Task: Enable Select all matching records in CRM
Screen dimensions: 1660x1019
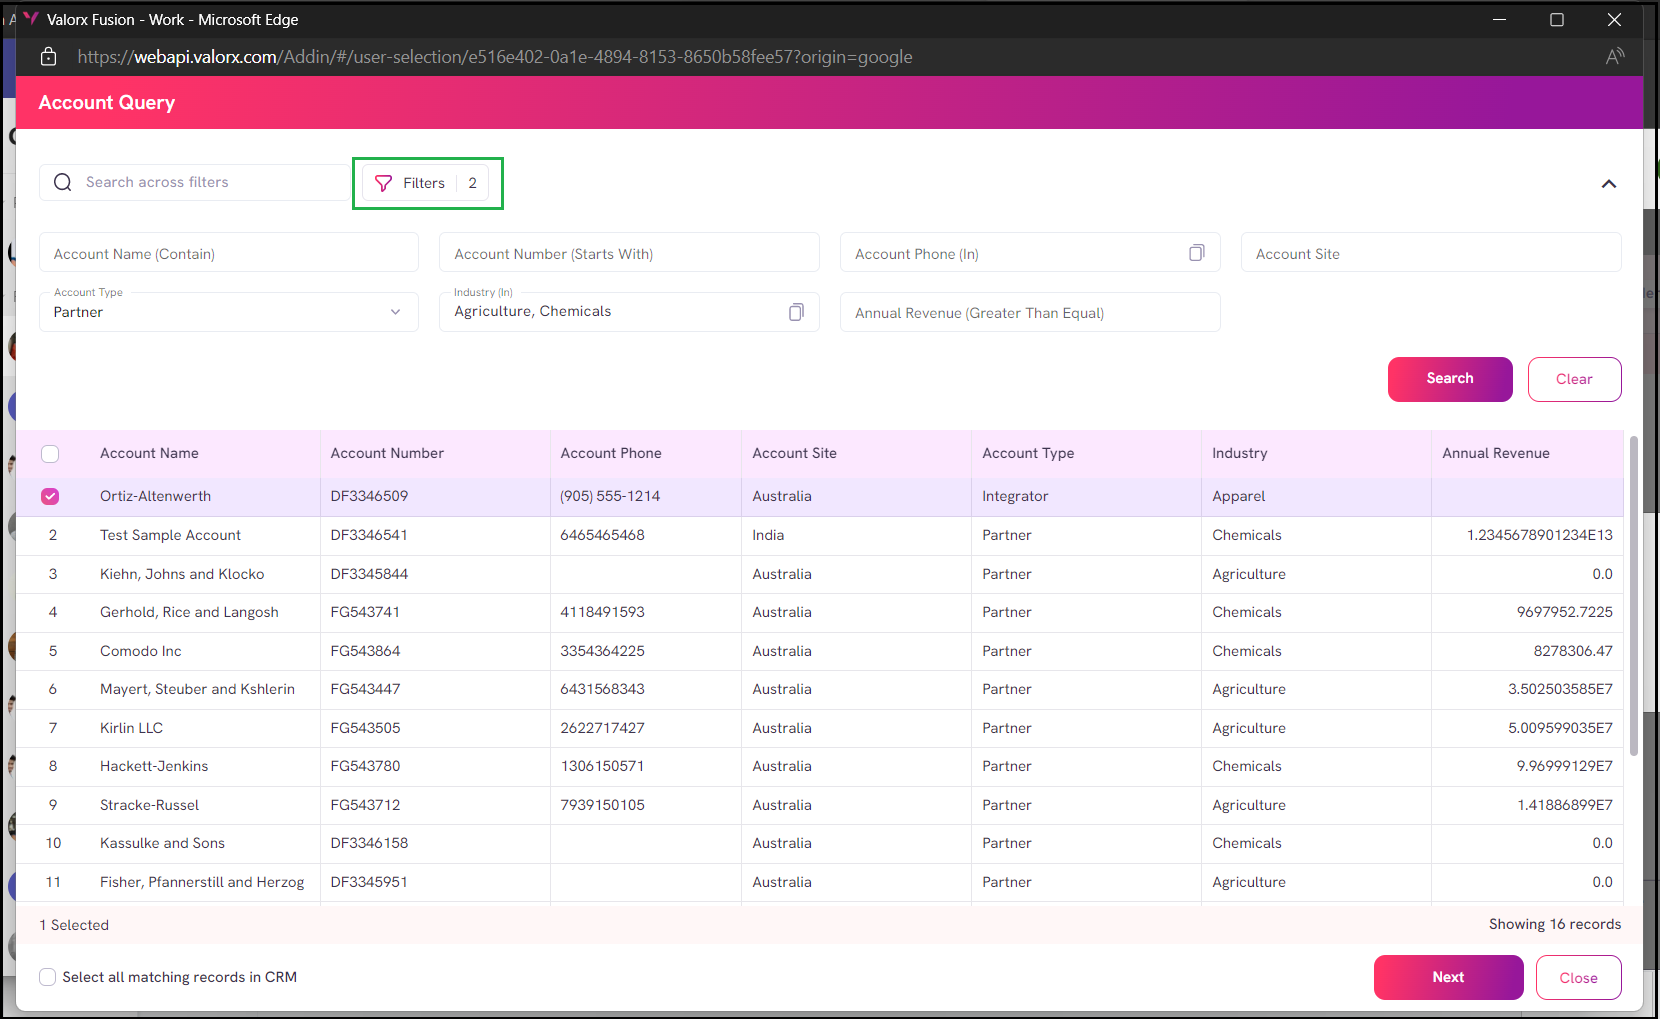Action: click(48, 977)
